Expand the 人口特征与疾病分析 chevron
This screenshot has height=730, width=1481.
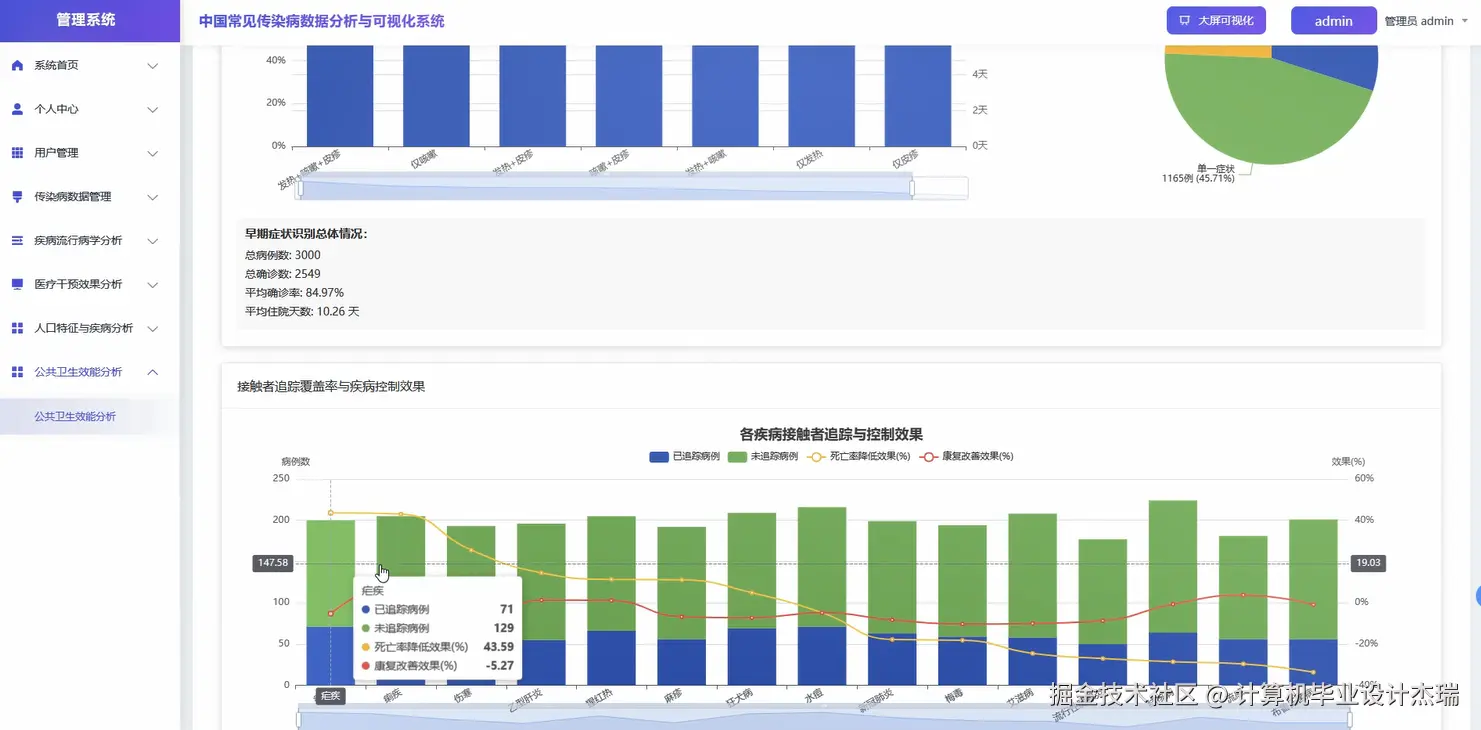(153, 328)
